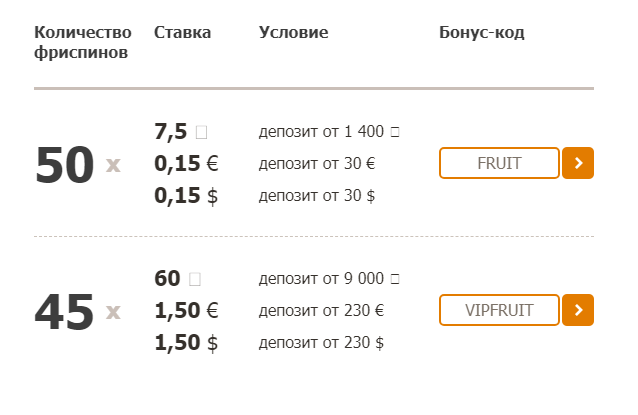Click the Условие column header
The height and width of the screenshot is (415, 638).
pyautogui.click(x=293, y=33)
